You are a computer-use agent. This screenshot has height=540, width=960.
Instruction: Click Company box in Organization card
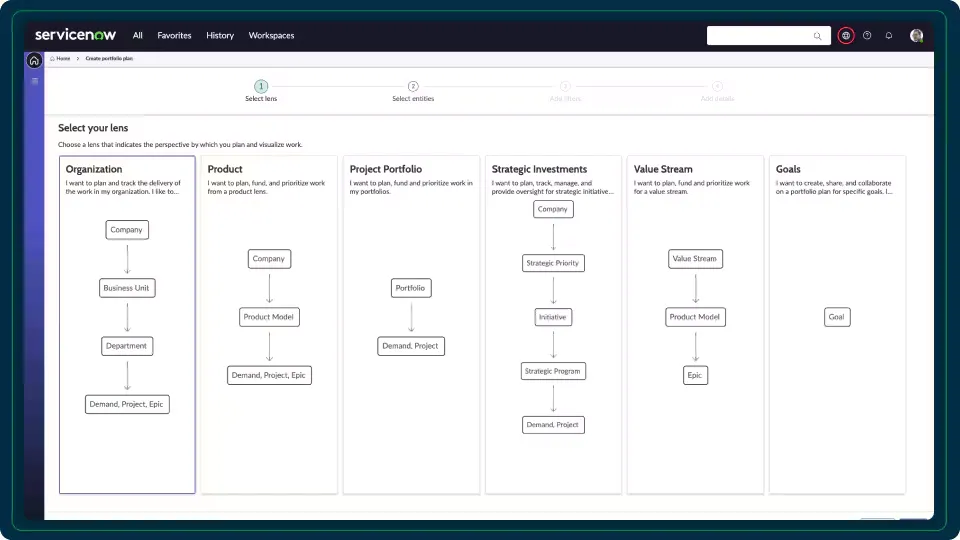coord(127,230)
